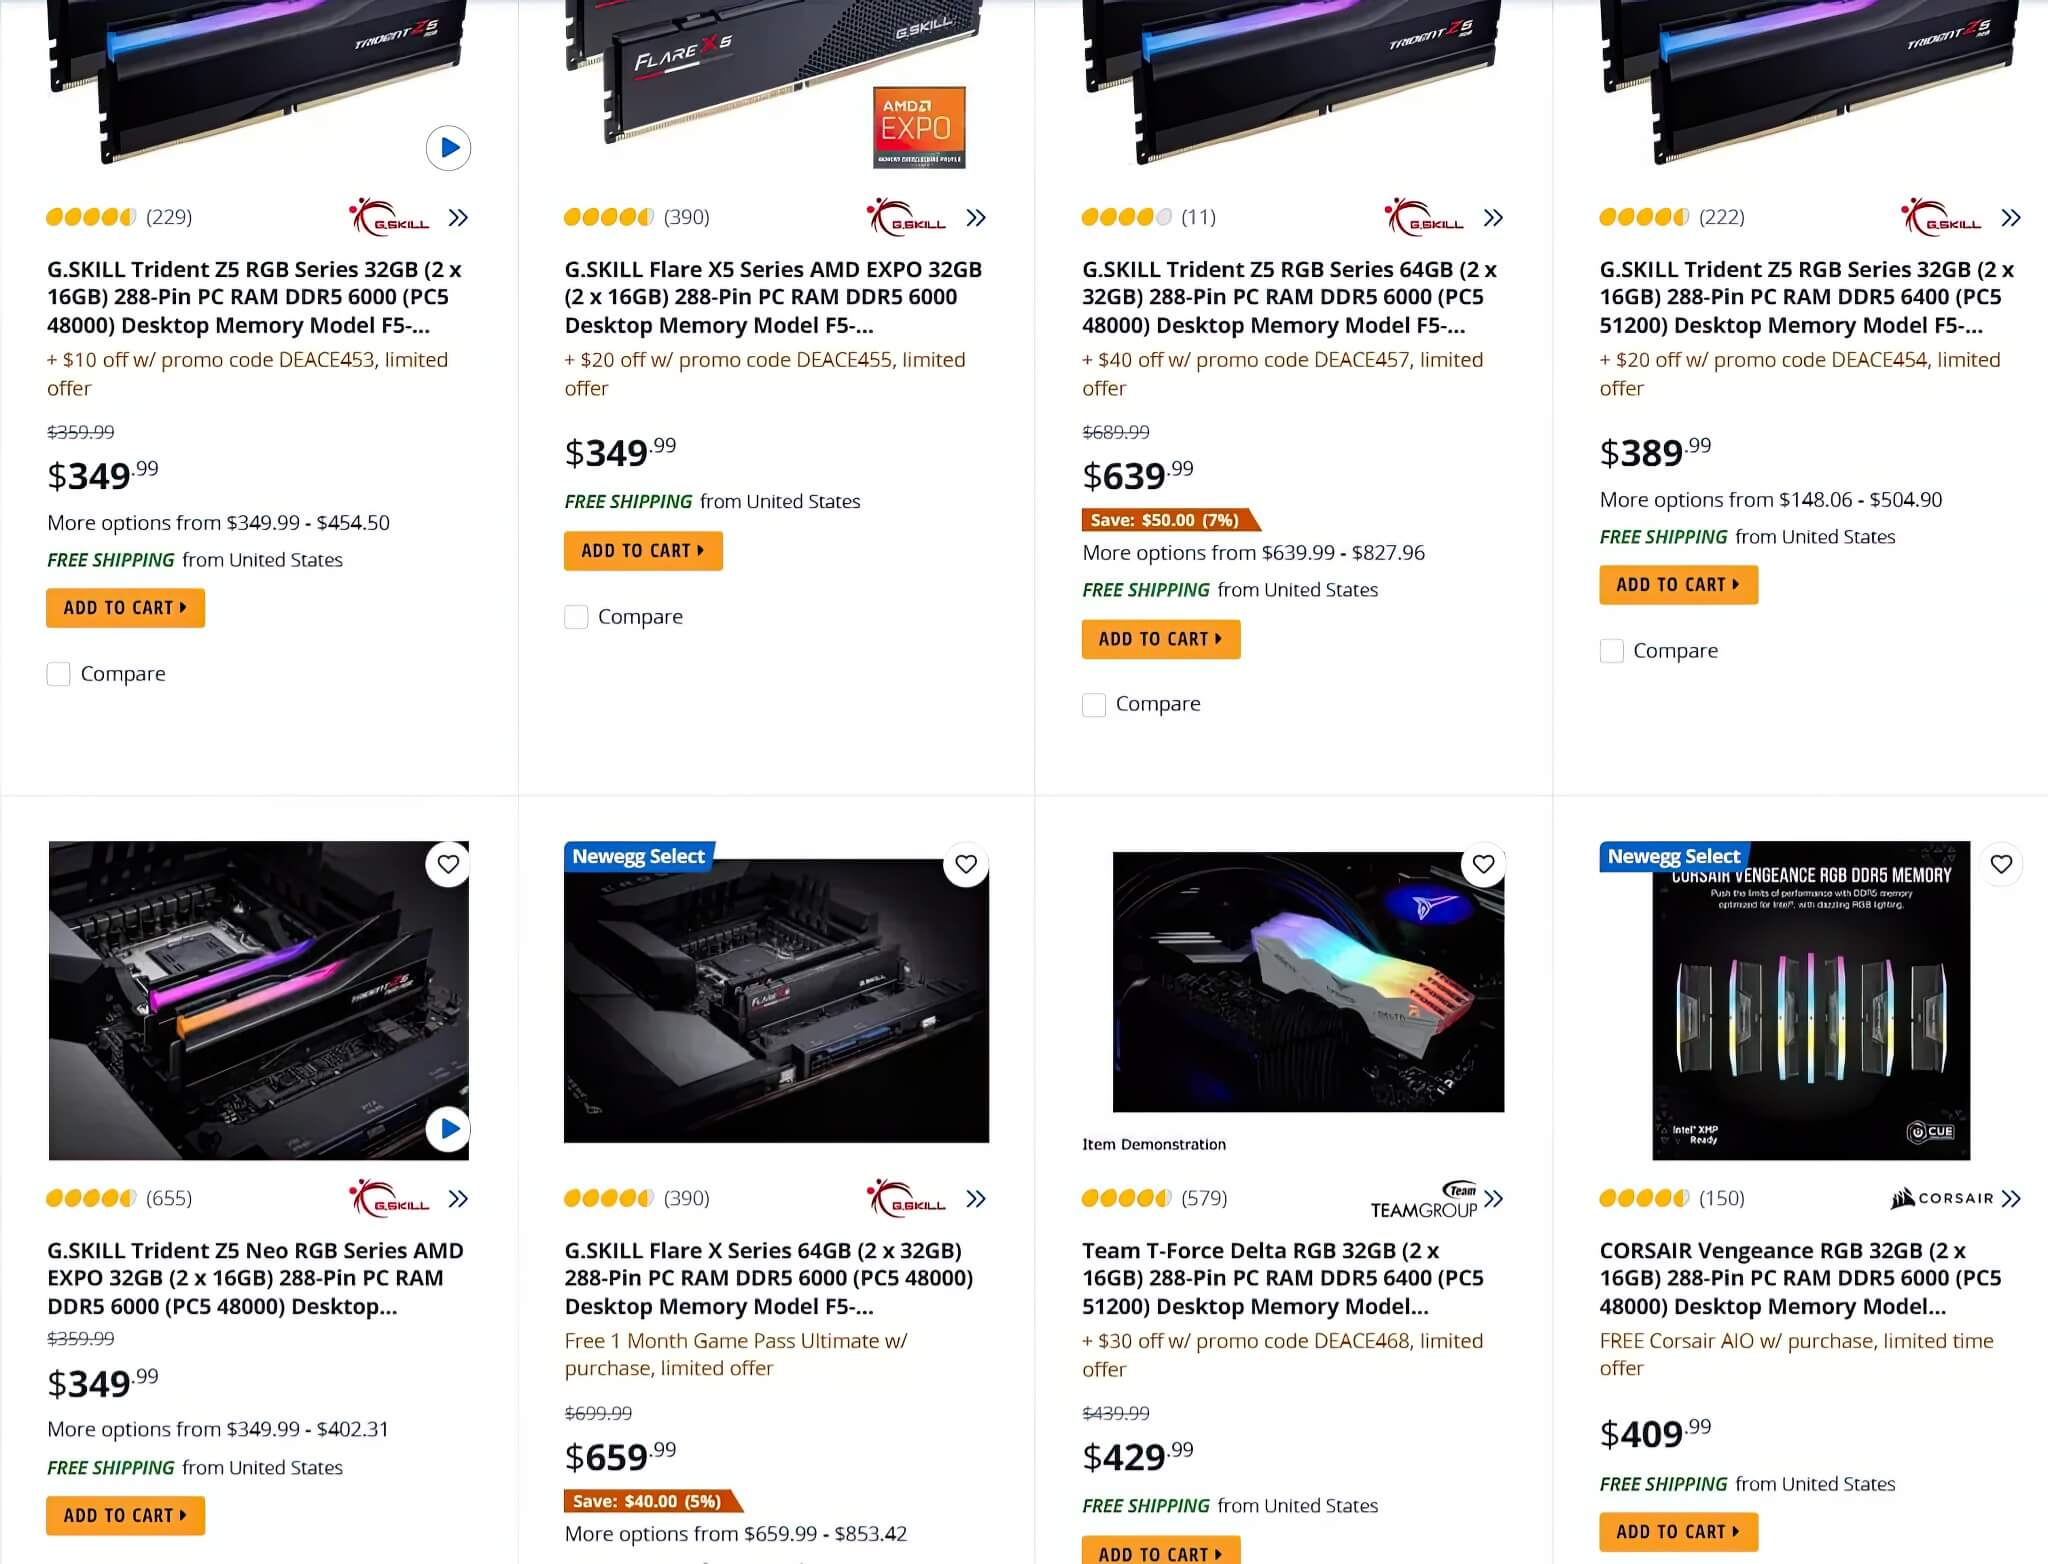Play the Trident Z5 Neo demonstration video
The height and width of the screenshot is (1564, 2048).
point(448,1129)
